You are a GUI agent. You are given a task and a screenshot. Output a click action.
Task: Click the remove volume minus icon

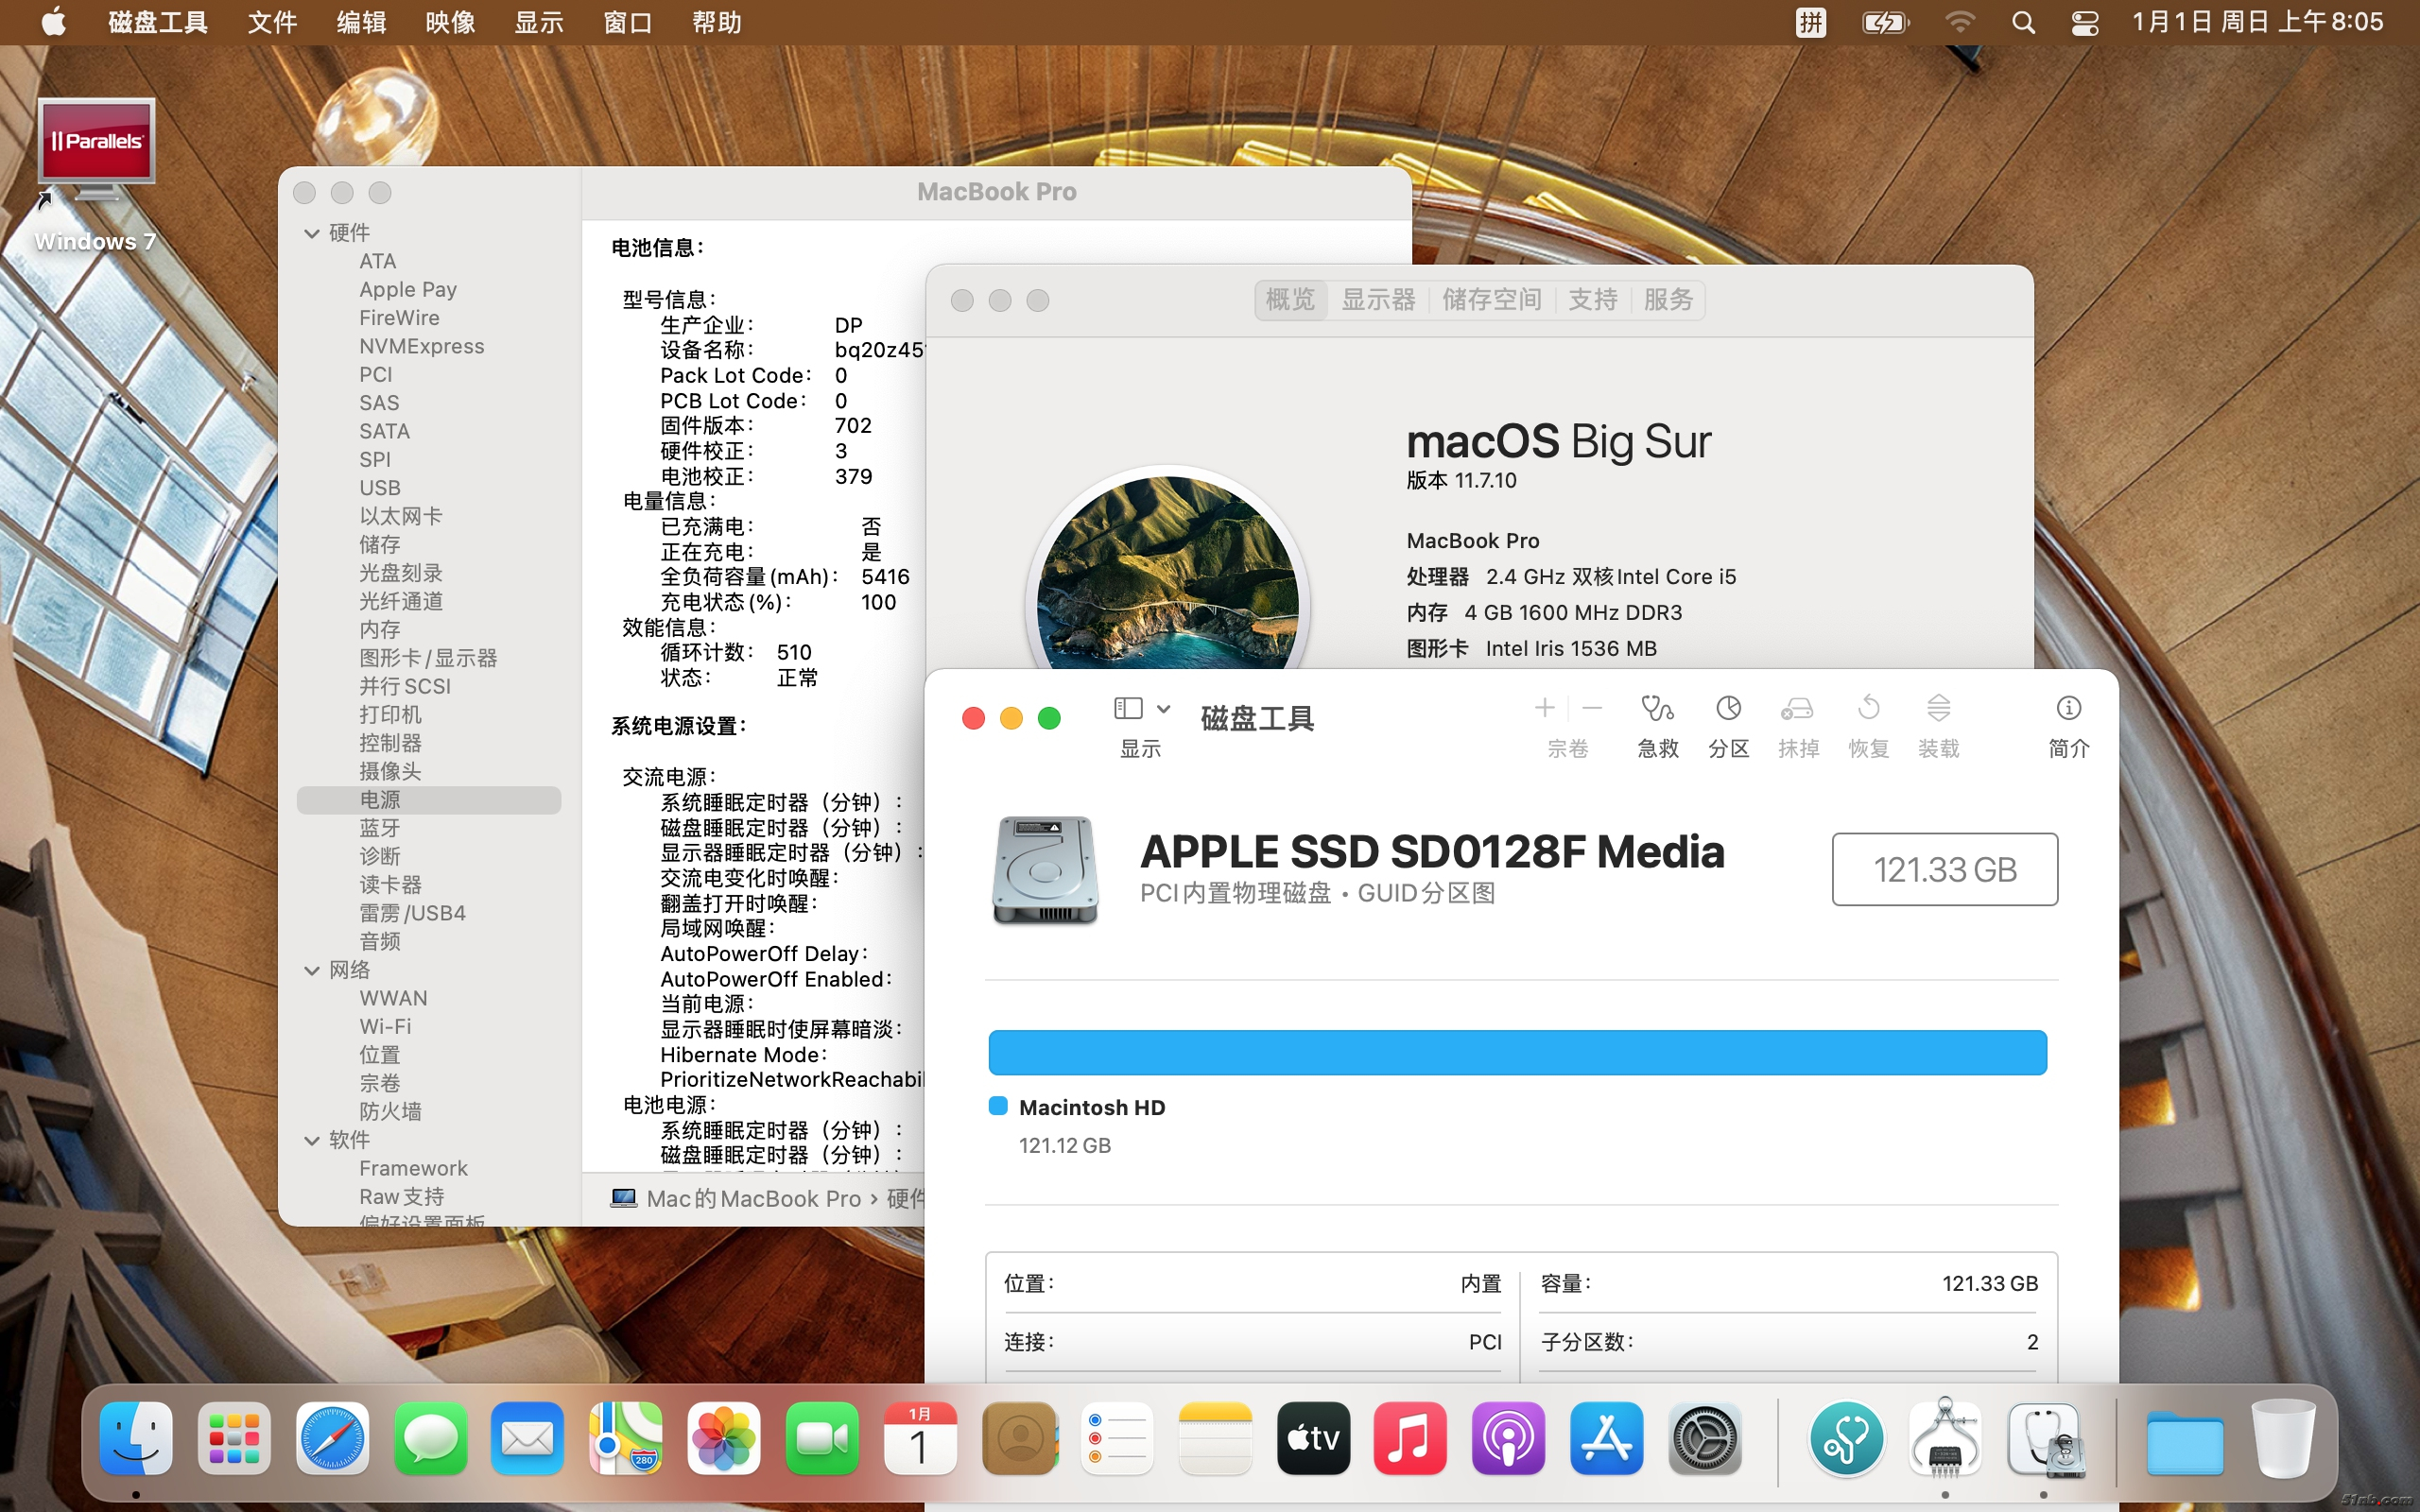pos(1593,709)
